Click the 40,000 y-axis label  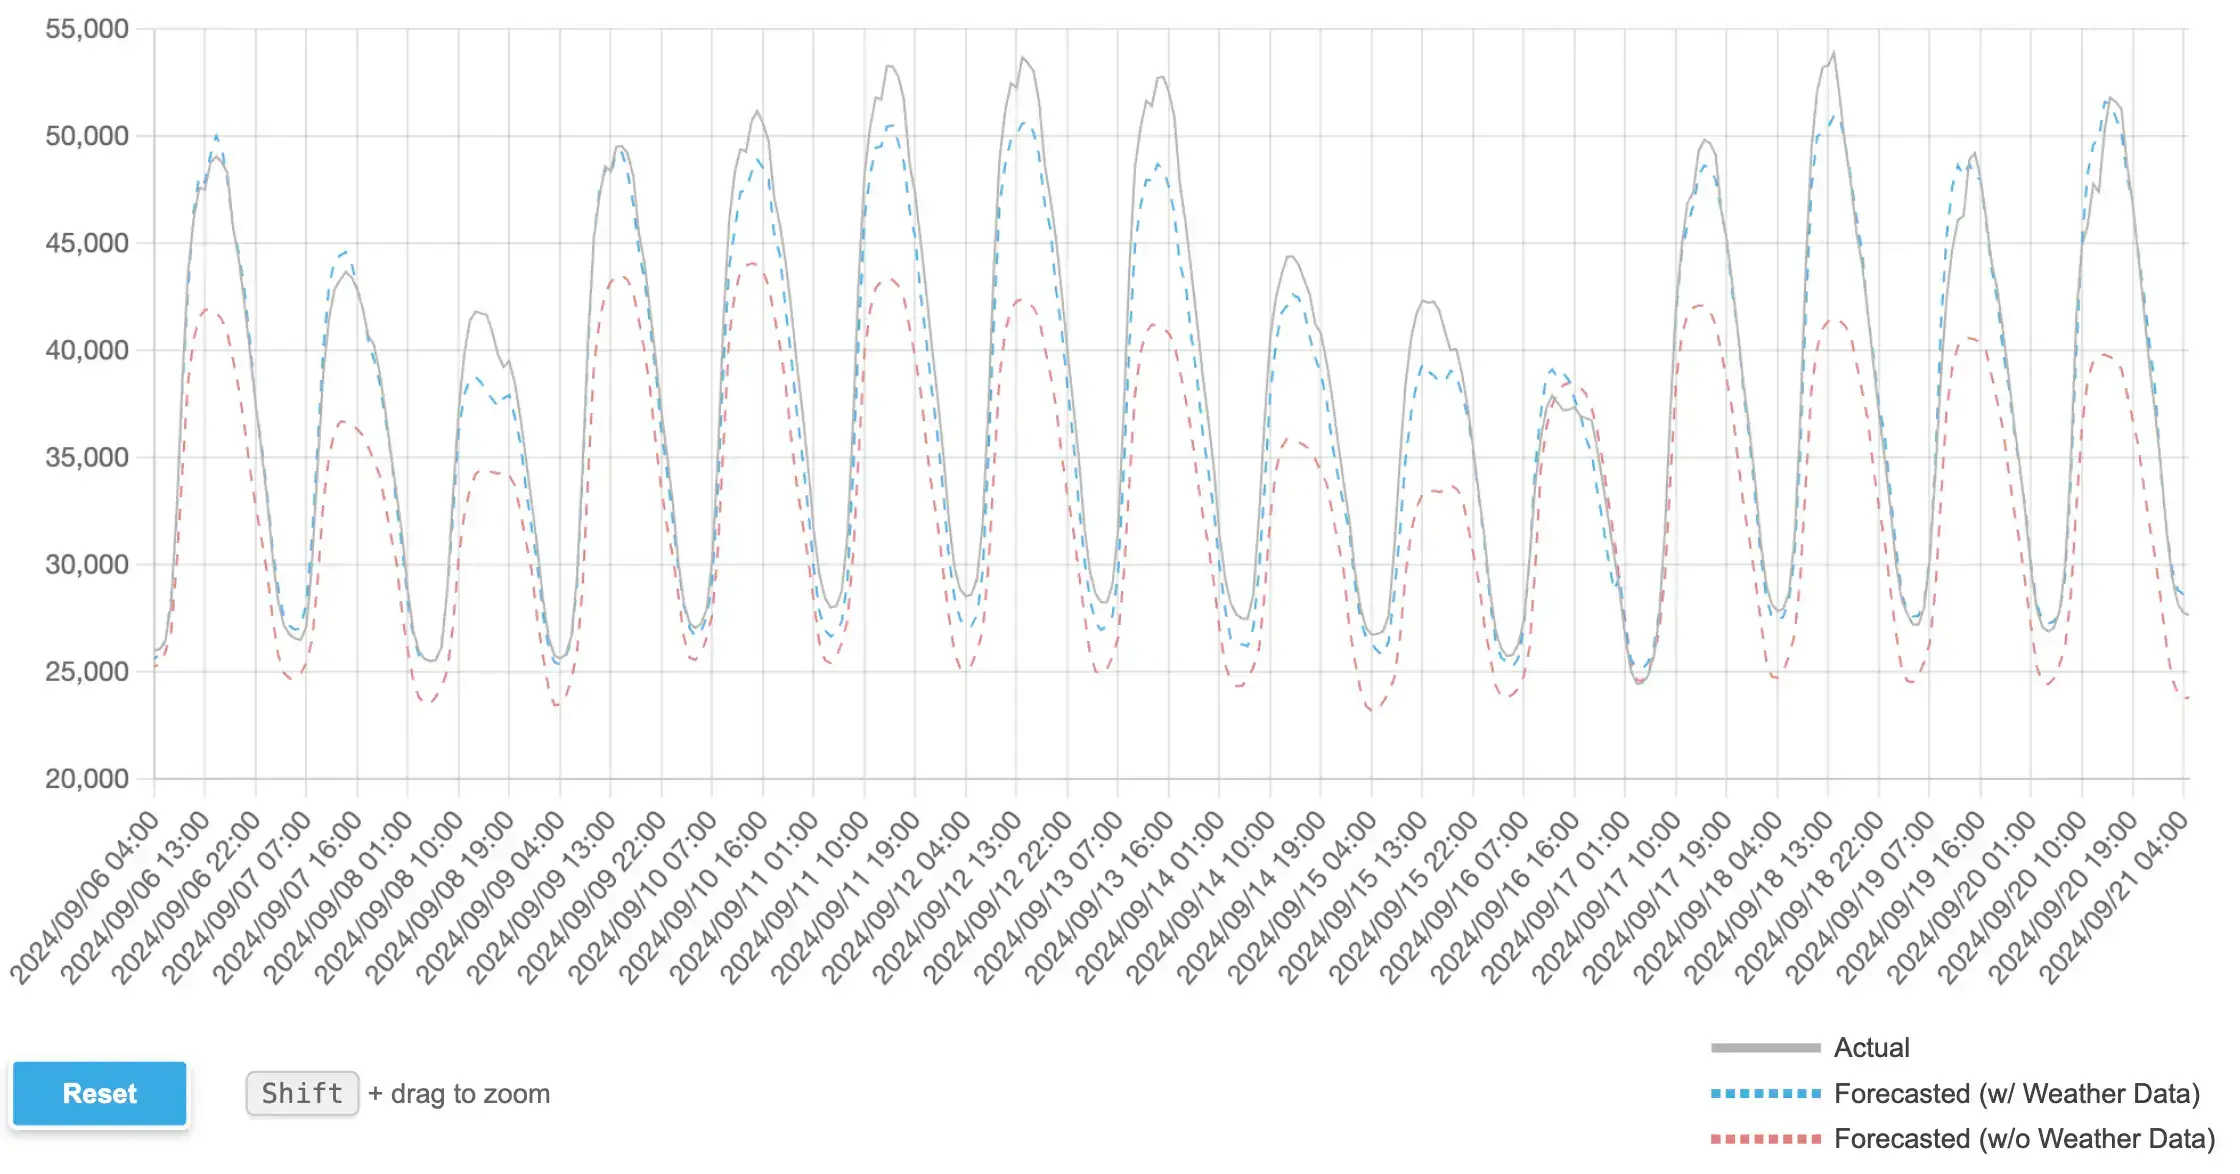point(87,350)
